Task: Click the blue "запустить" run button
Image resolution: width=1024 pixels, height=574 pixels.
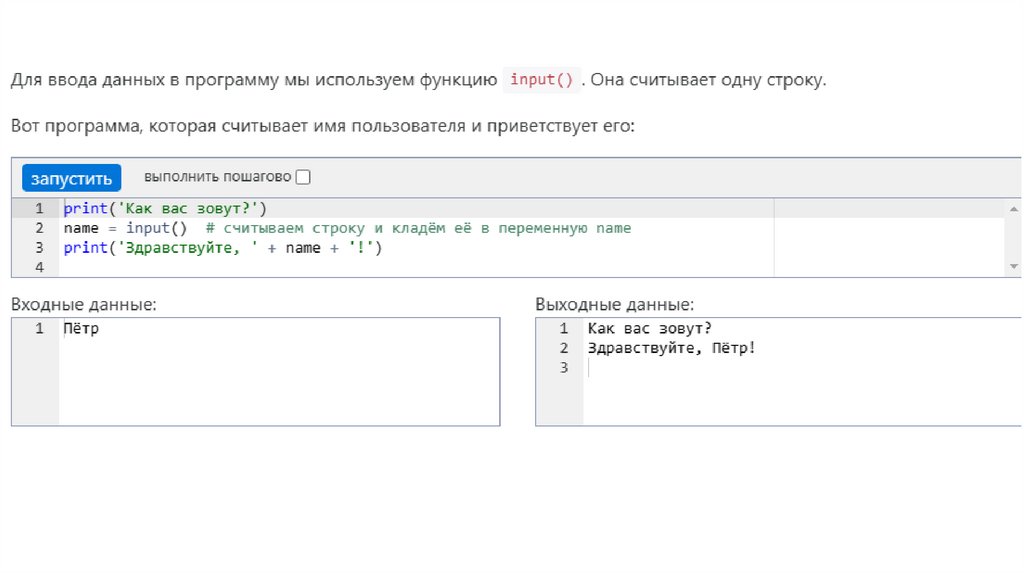Action: [71, 178]
